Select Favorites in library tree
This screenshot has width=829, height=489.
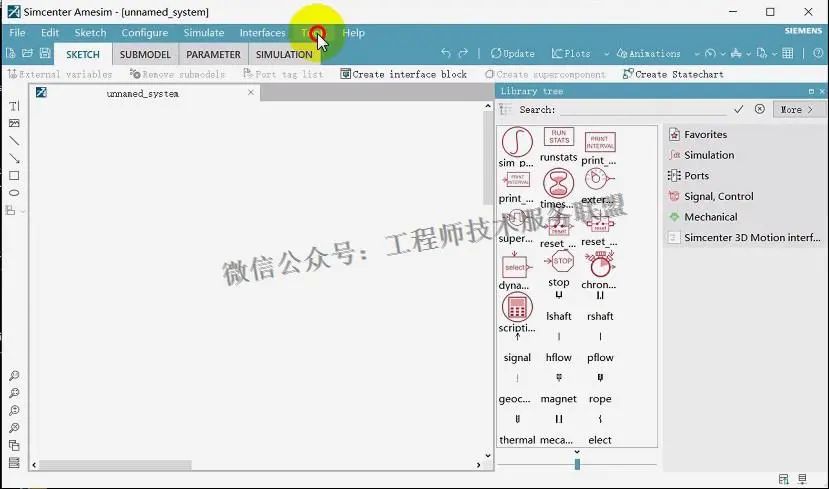(x=705, y=134)
